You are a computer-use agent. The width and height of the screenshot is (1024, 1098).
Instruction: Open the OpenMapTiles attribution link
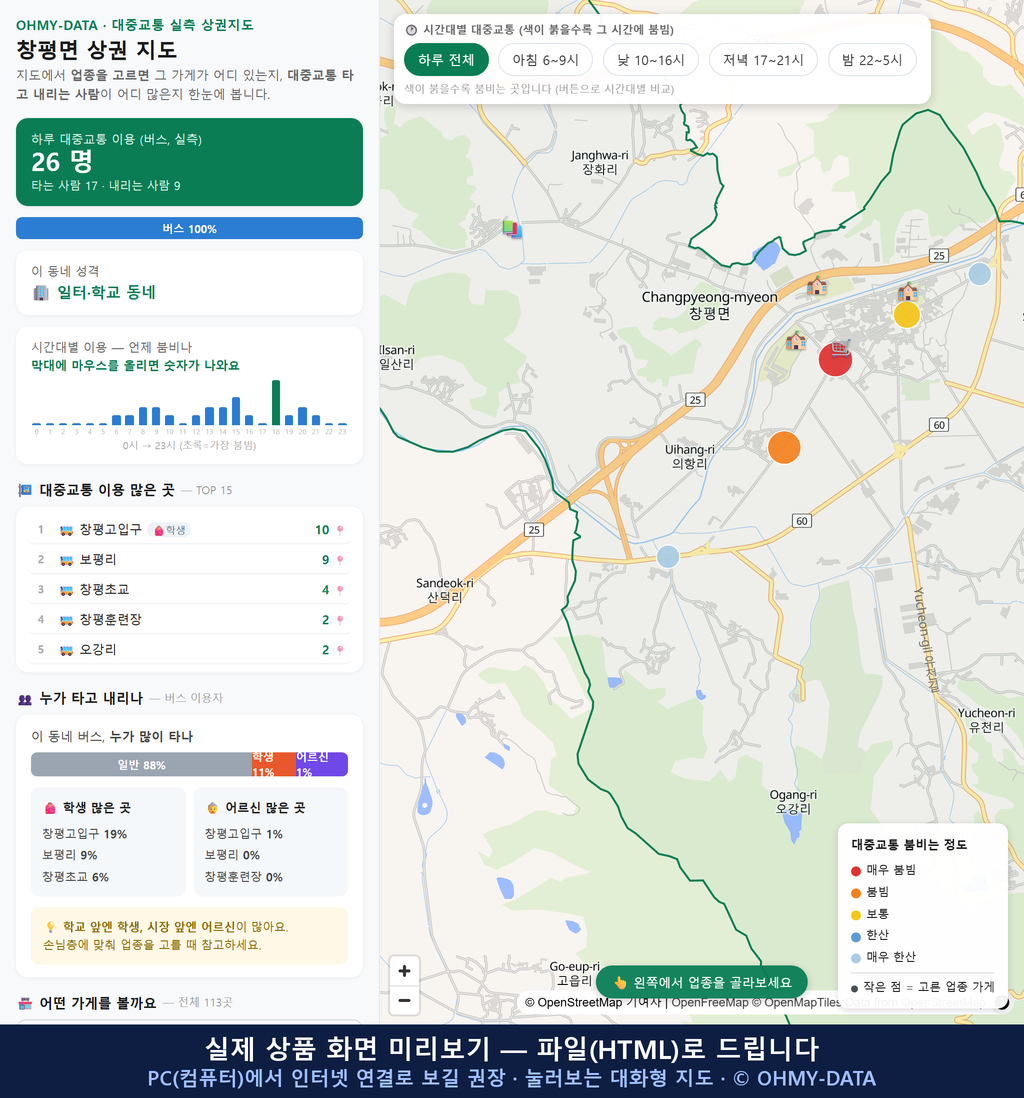[x=797, y=1003]
